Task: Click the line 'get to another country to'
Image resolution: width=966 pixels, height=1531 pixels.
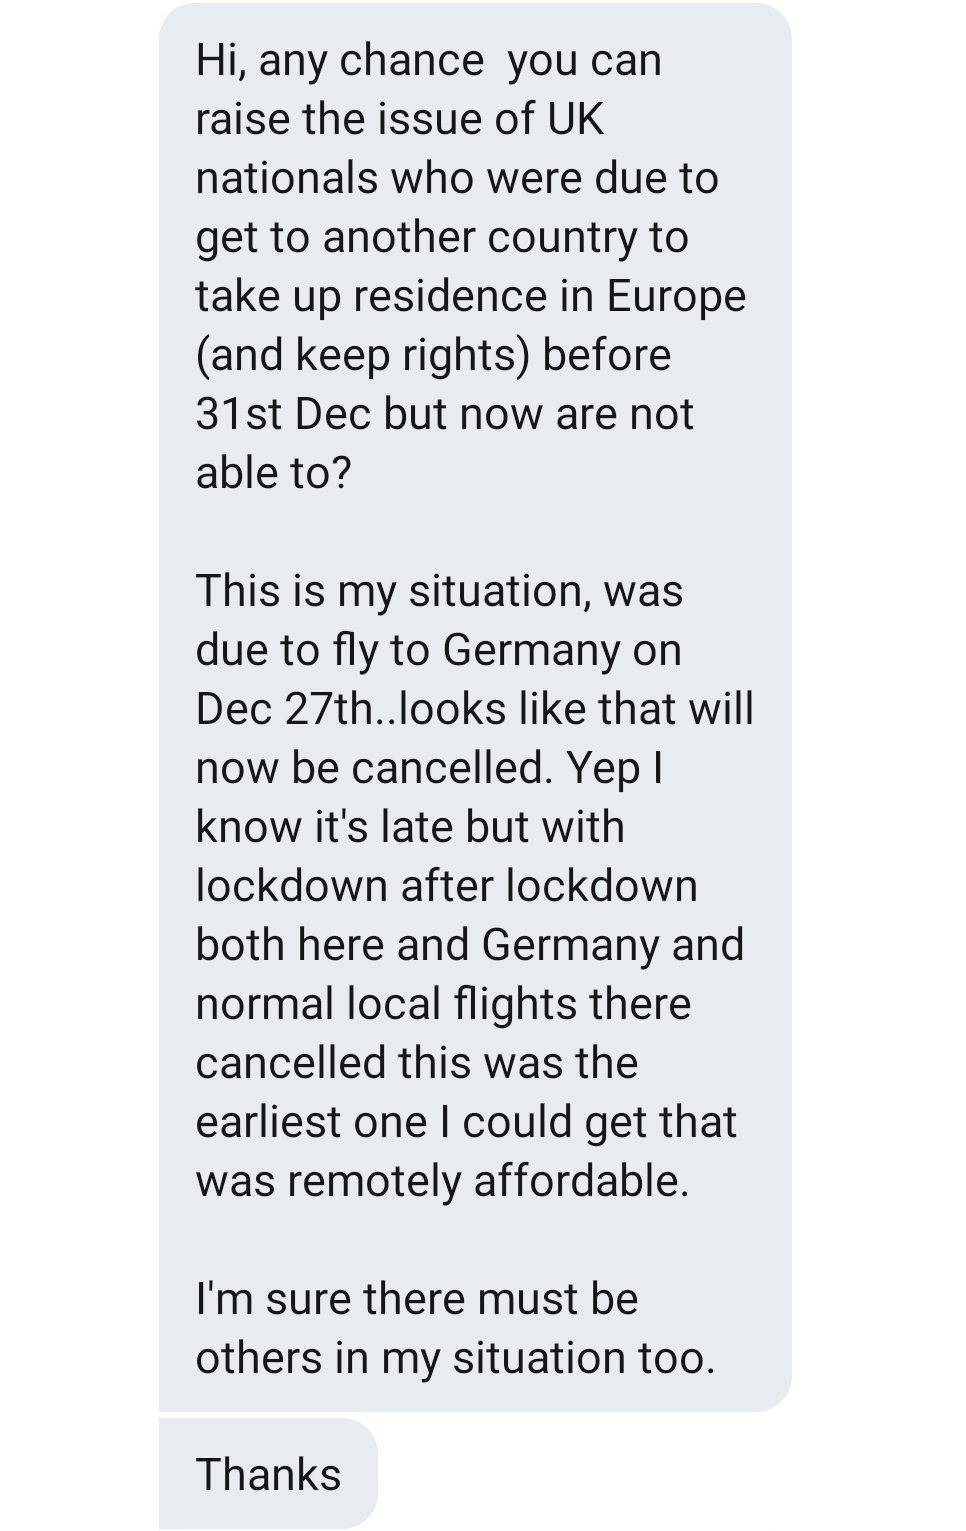Action: click(442, 238)
